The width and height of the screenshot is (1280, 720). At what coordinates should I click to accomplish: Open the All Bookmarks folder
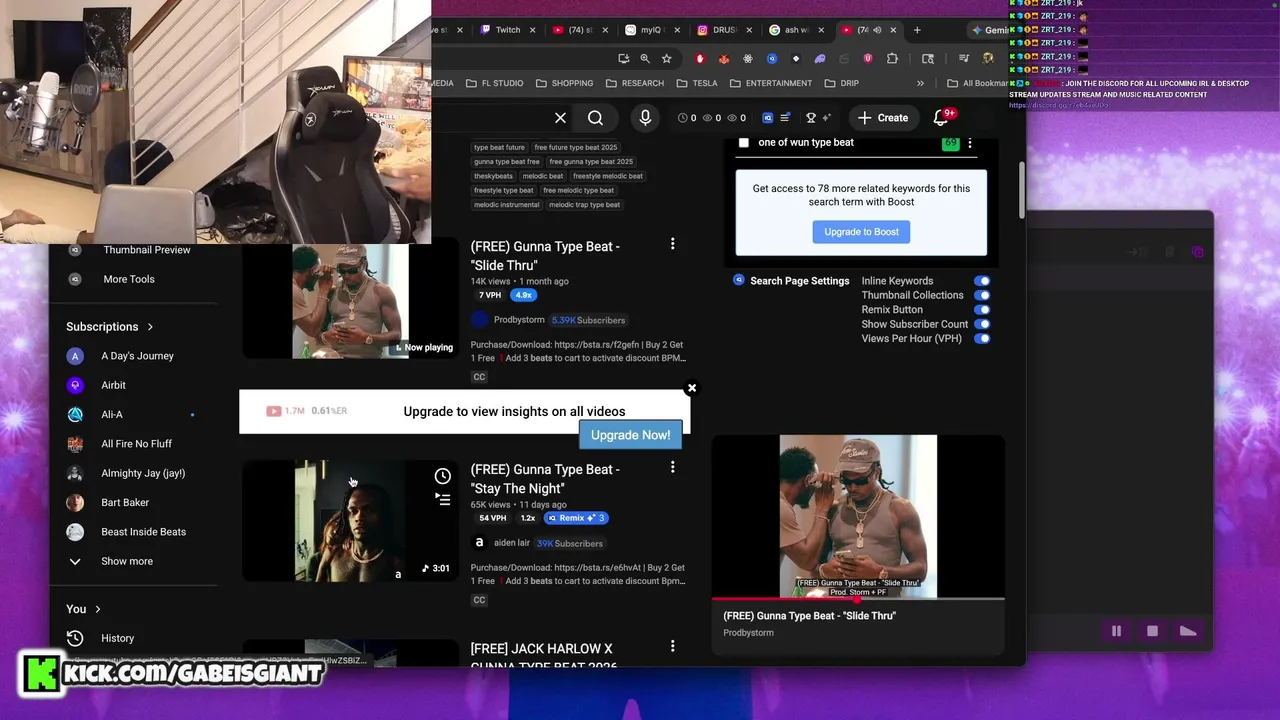(x=978, y=83)
